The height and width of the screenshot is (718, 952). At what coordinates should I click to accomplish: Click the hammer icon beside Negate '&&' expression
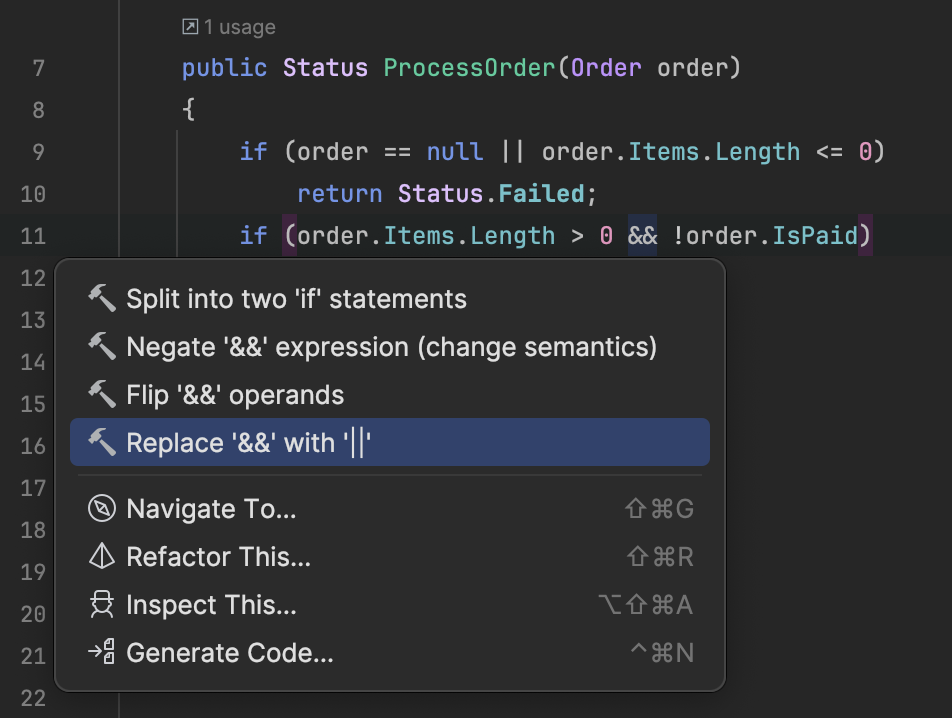coord(102,346)
